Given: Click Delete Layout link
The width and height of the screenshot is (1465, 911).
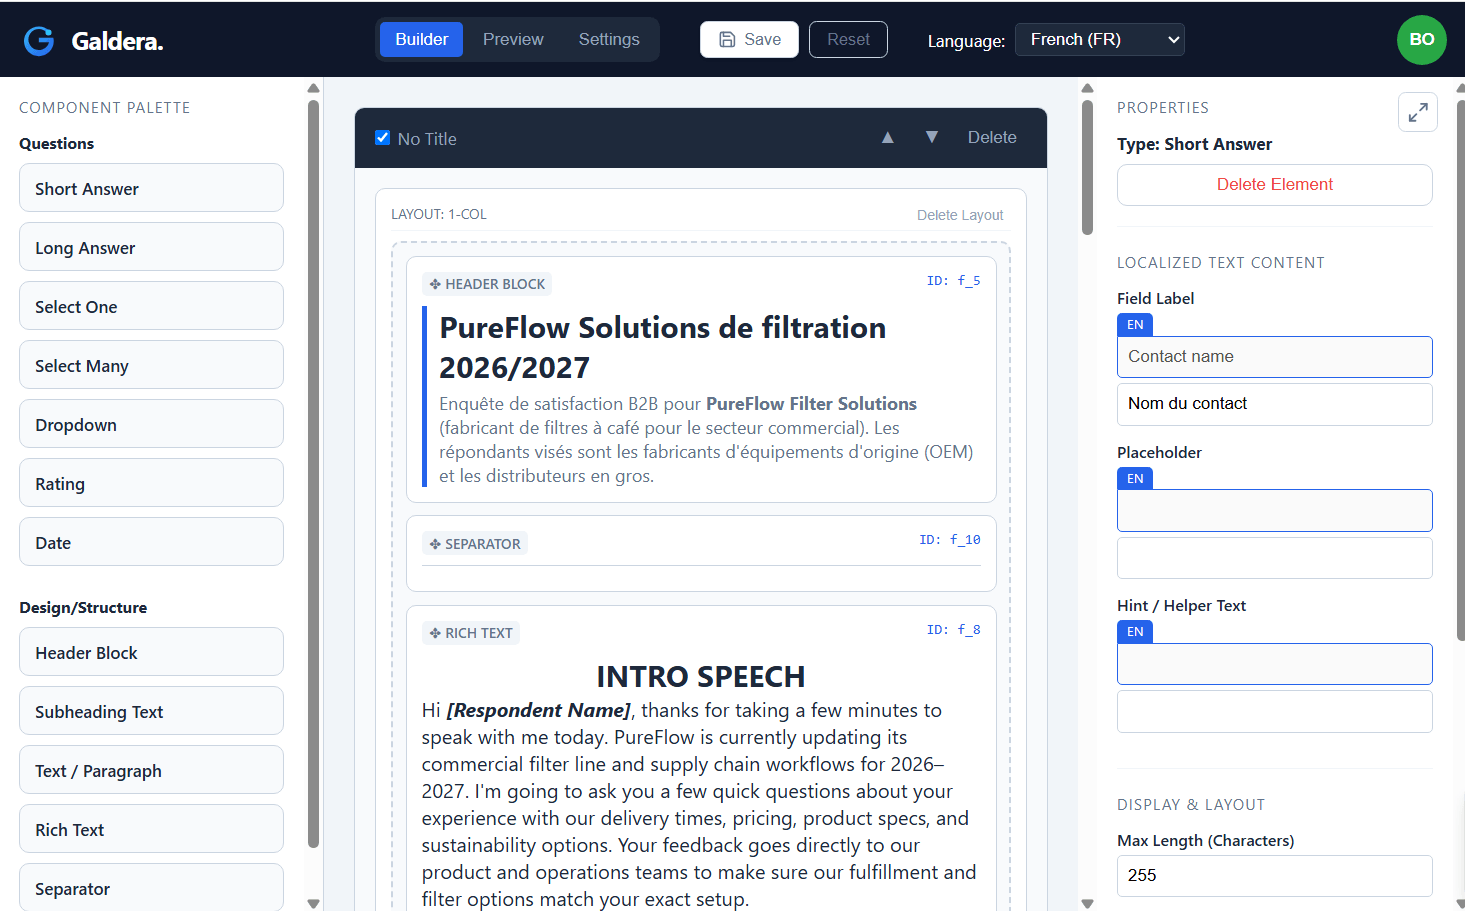Looking at the screenshot, I should coord(960,215).
